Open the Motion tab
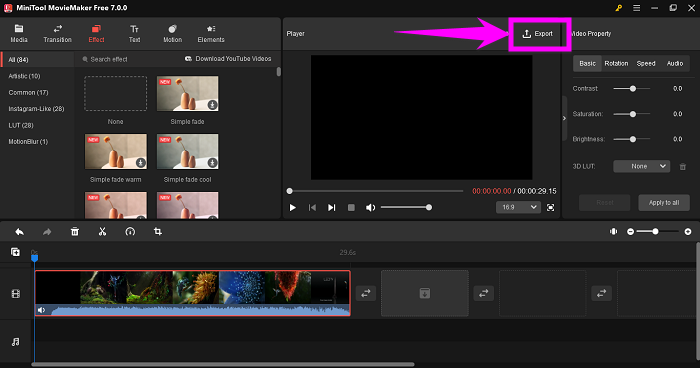 (172, 34)
